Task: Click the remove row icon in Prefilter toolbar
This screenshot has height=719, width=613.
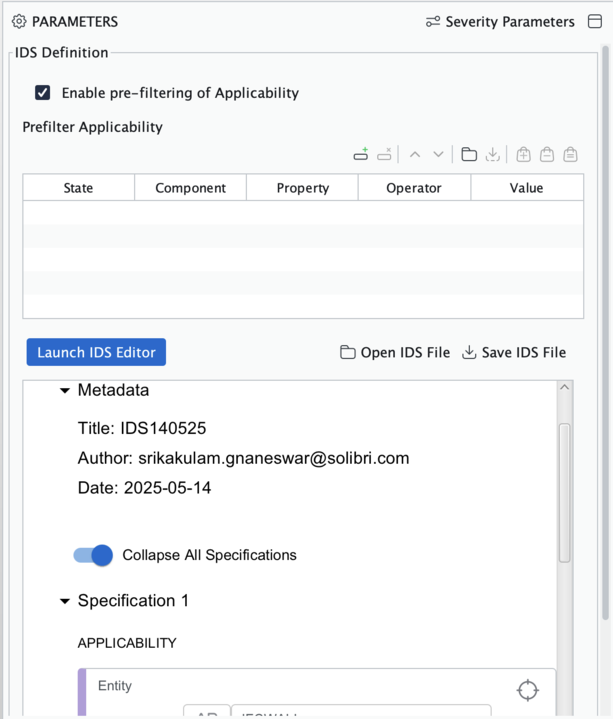Action: click(384, 155)
